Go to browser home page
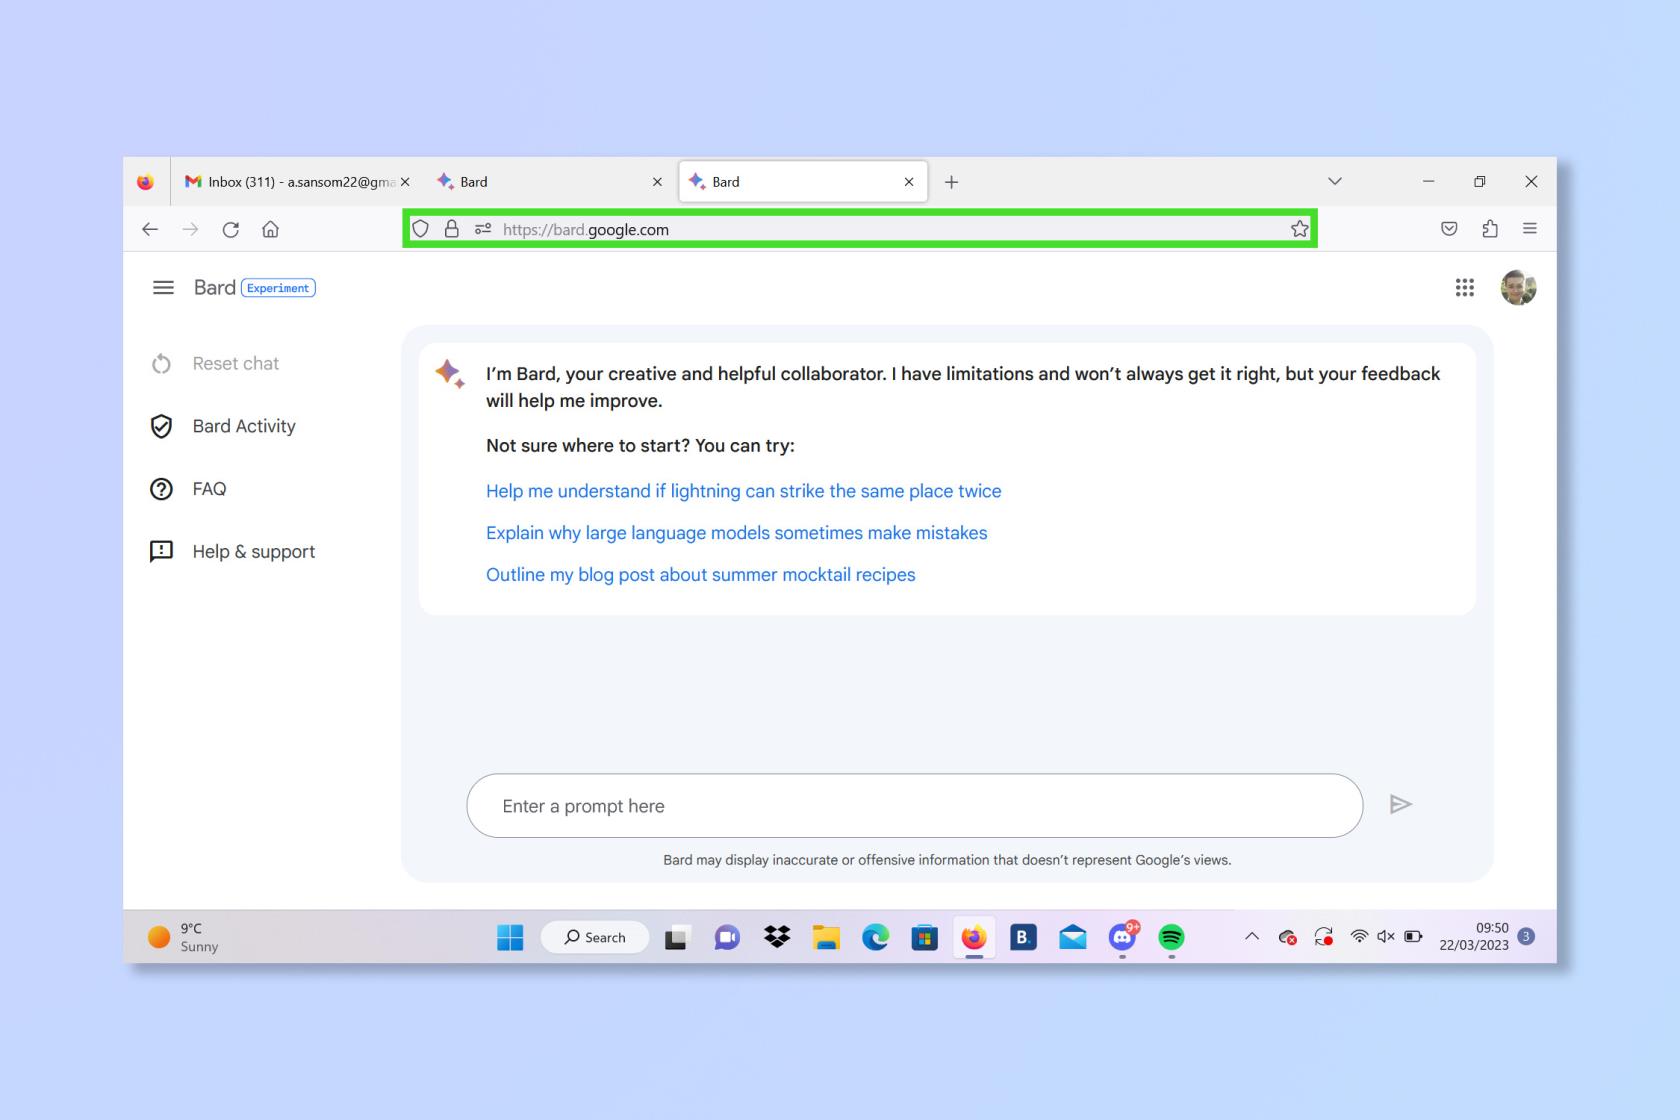This screenshot has width=1680, height=1120. (270, 229)
